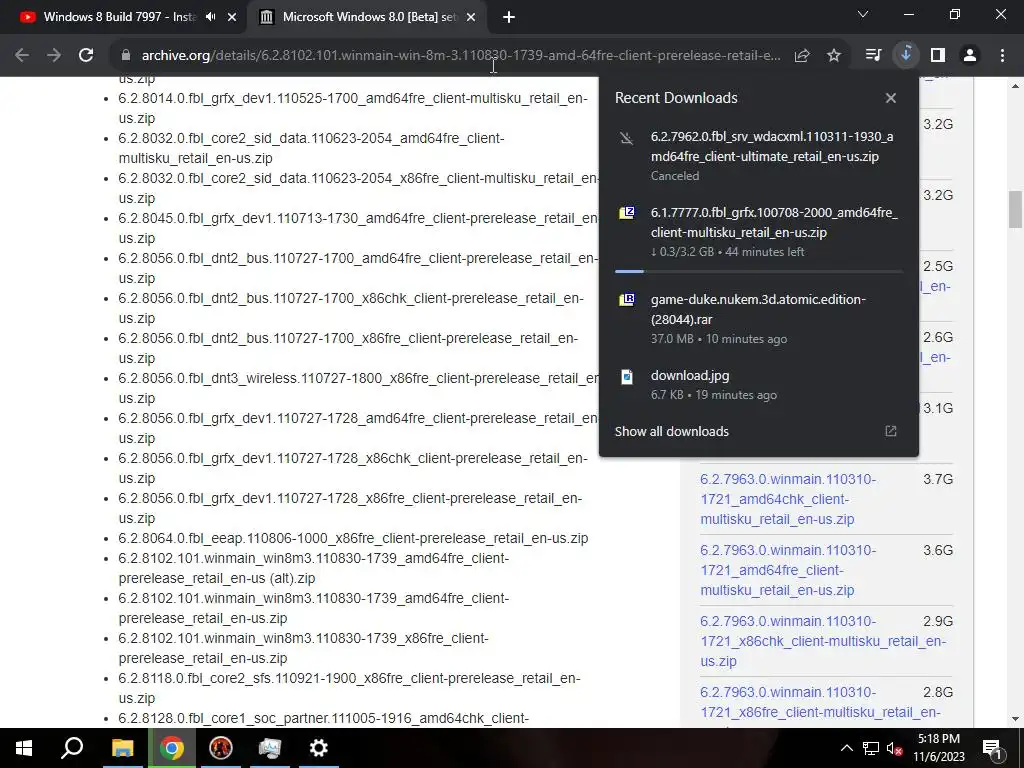
Task: Click the page vertical scrollbar thumb
Action: 1015,209
